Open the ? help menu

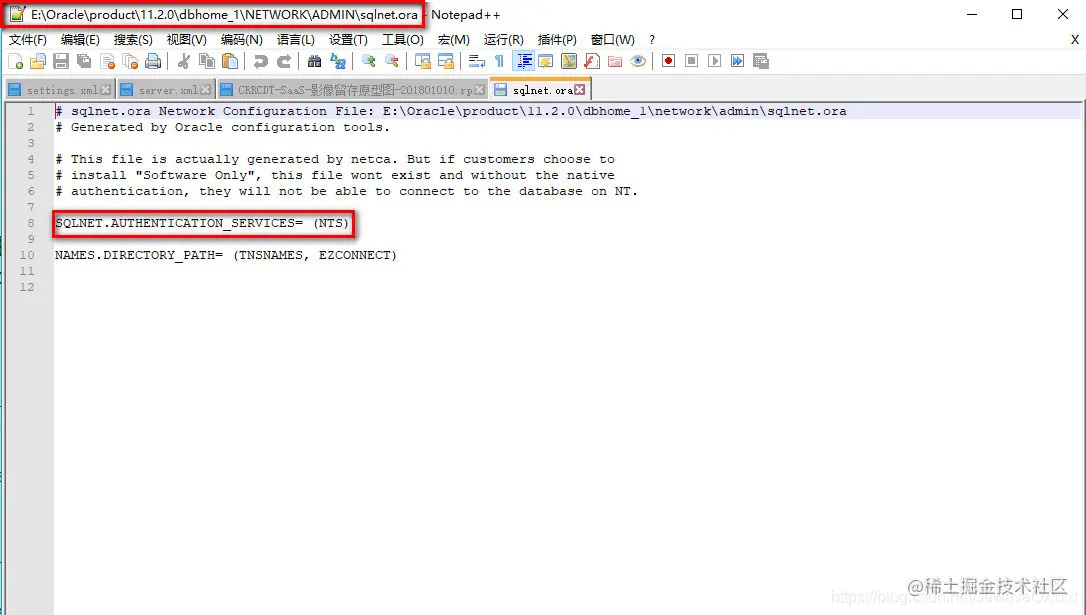click(652, 39)
